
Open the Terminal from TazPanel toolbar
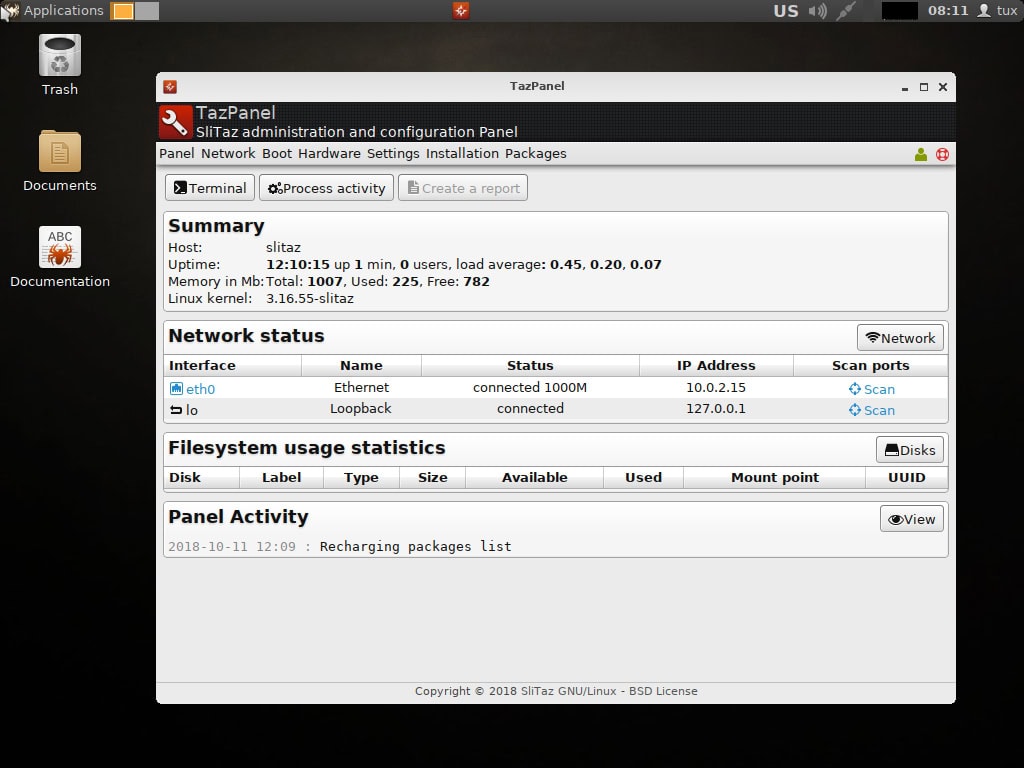pyautogui.click(x=209, y=187)
